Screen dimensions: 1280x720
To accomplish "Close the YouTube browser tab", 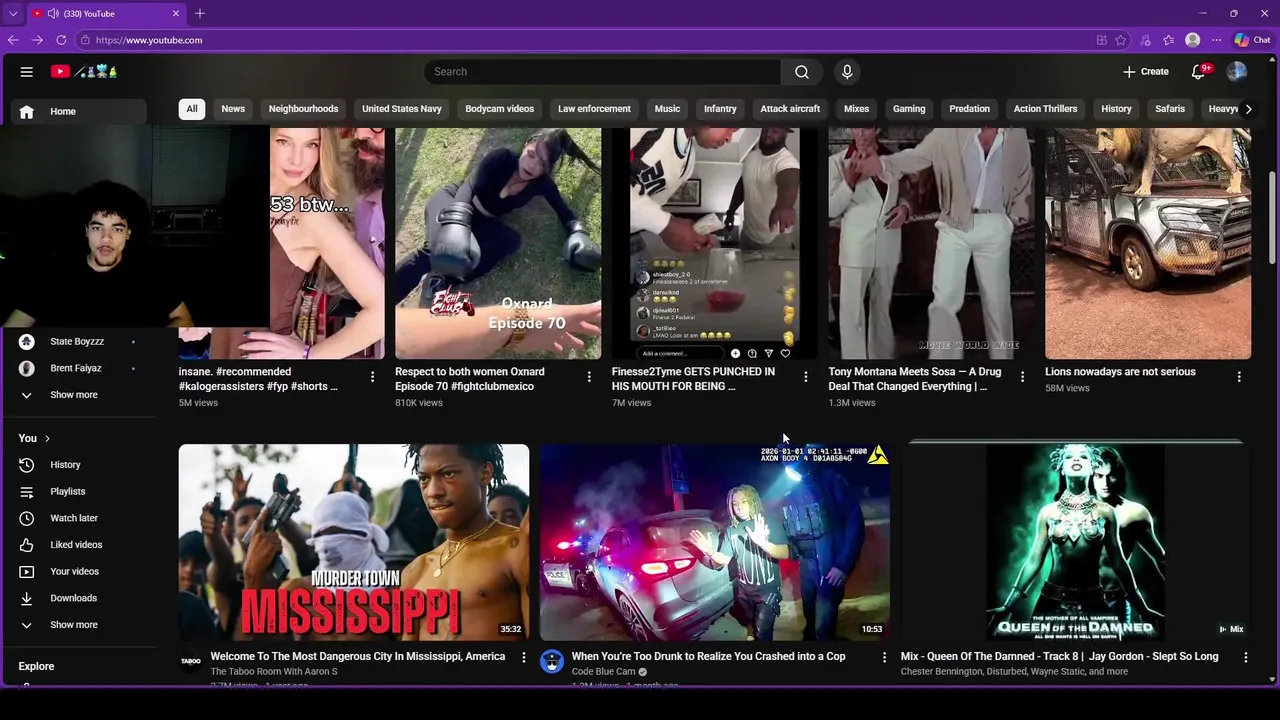I will [176, 14].
